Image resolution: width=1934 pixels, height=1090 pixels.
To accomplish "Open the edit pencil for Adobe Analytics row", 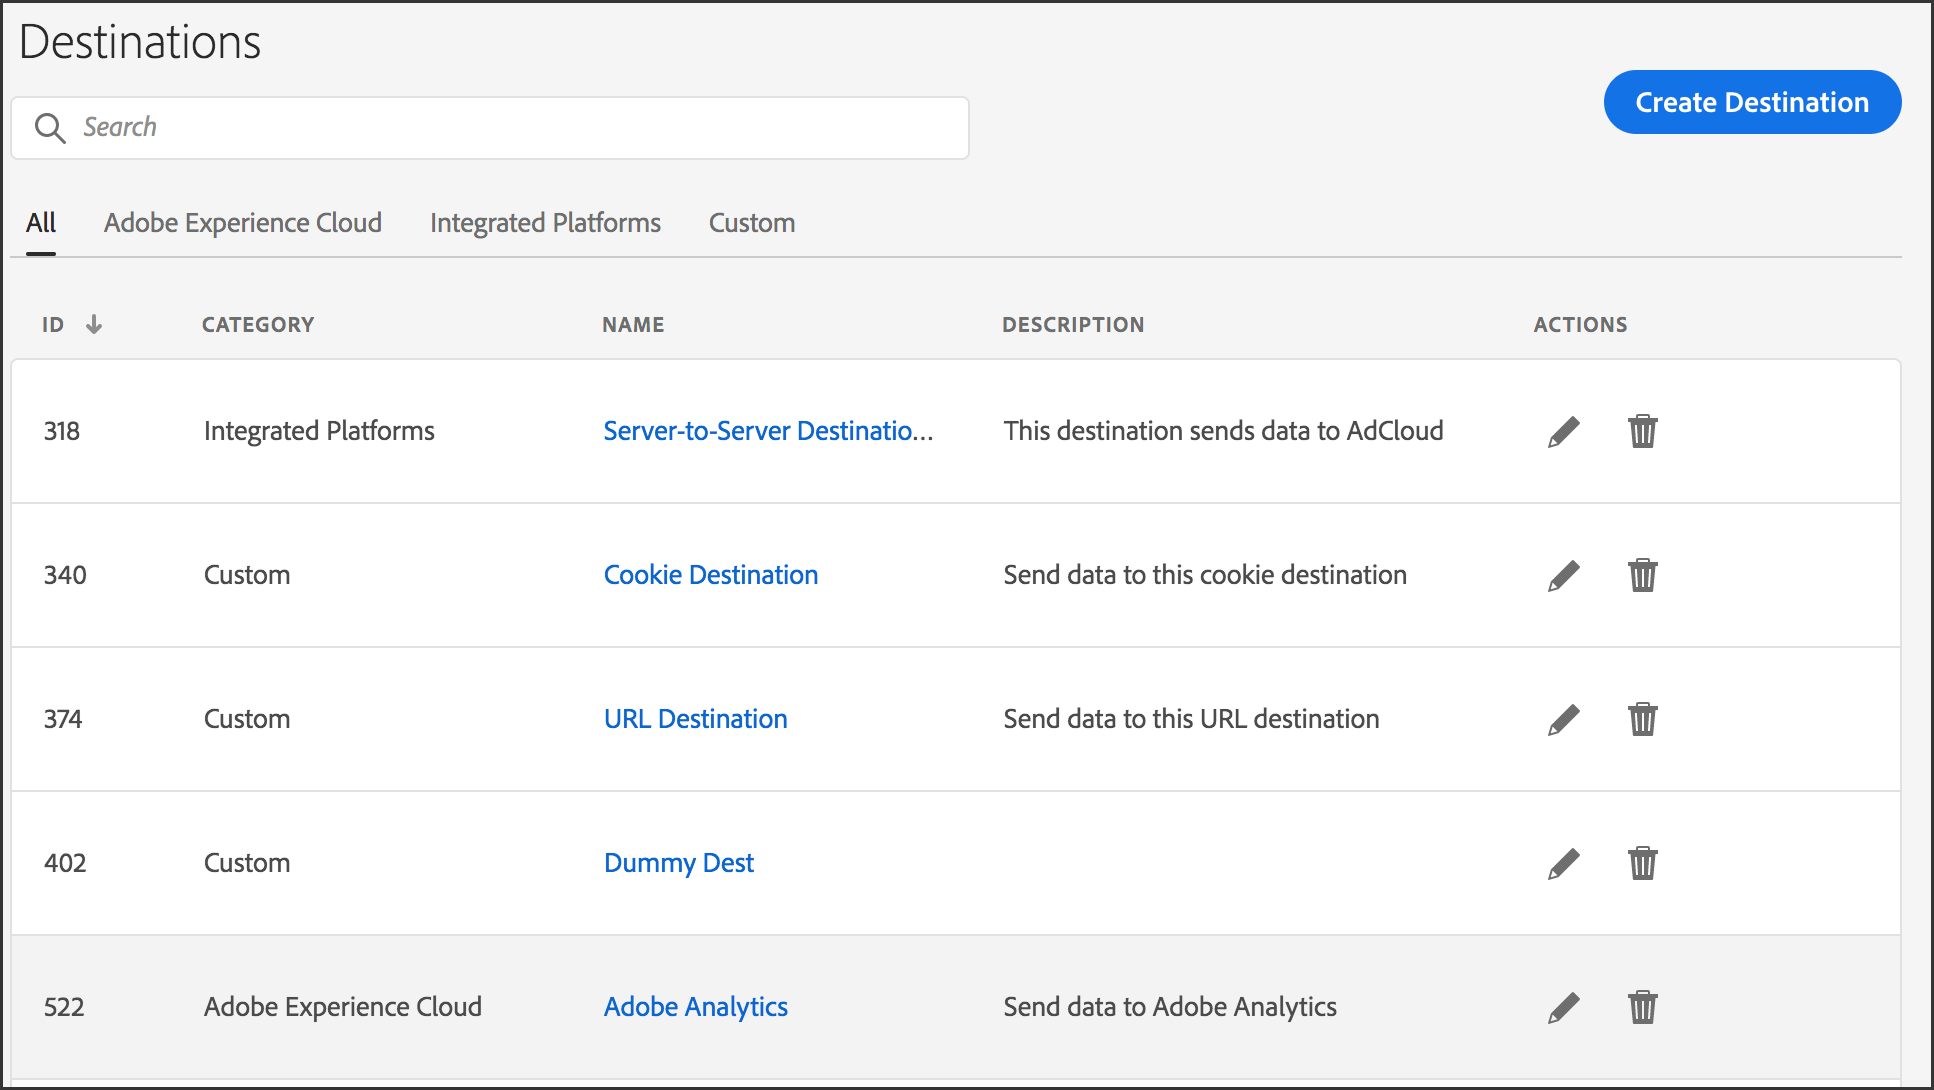I will 1563,1006.
